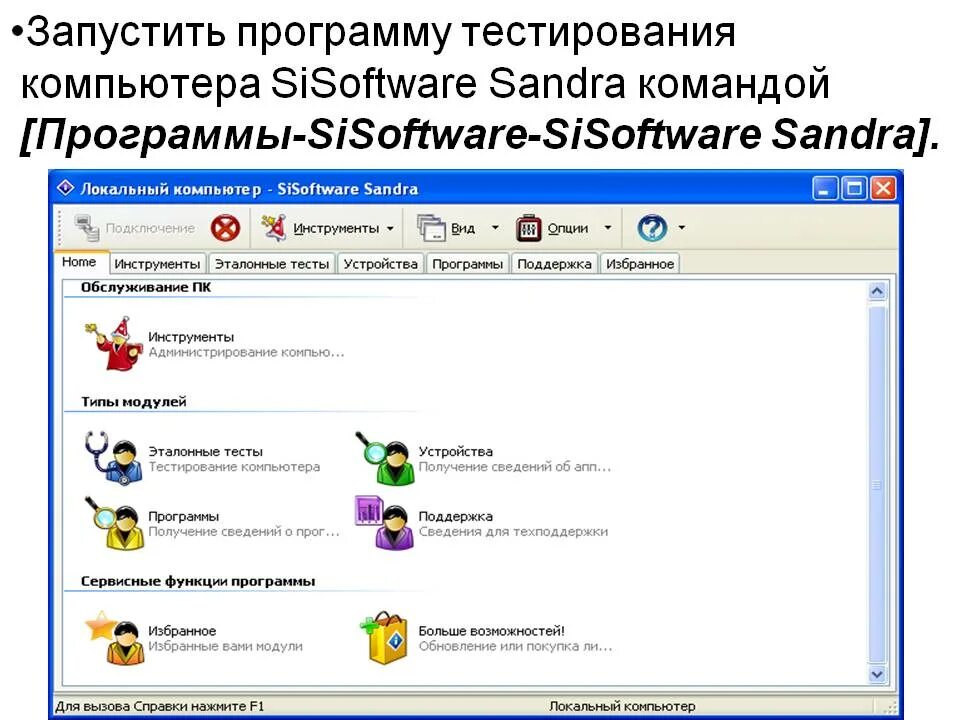This screenshot has height=720, width=960.
Task: Expand the Вид toolbar dropdown arrow
Action: (x=495, y=228)
